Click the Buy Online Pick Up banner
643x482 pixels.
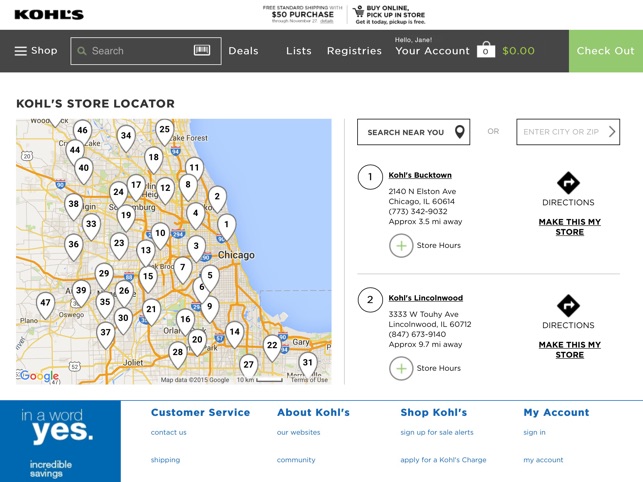(x=389, y=15)
